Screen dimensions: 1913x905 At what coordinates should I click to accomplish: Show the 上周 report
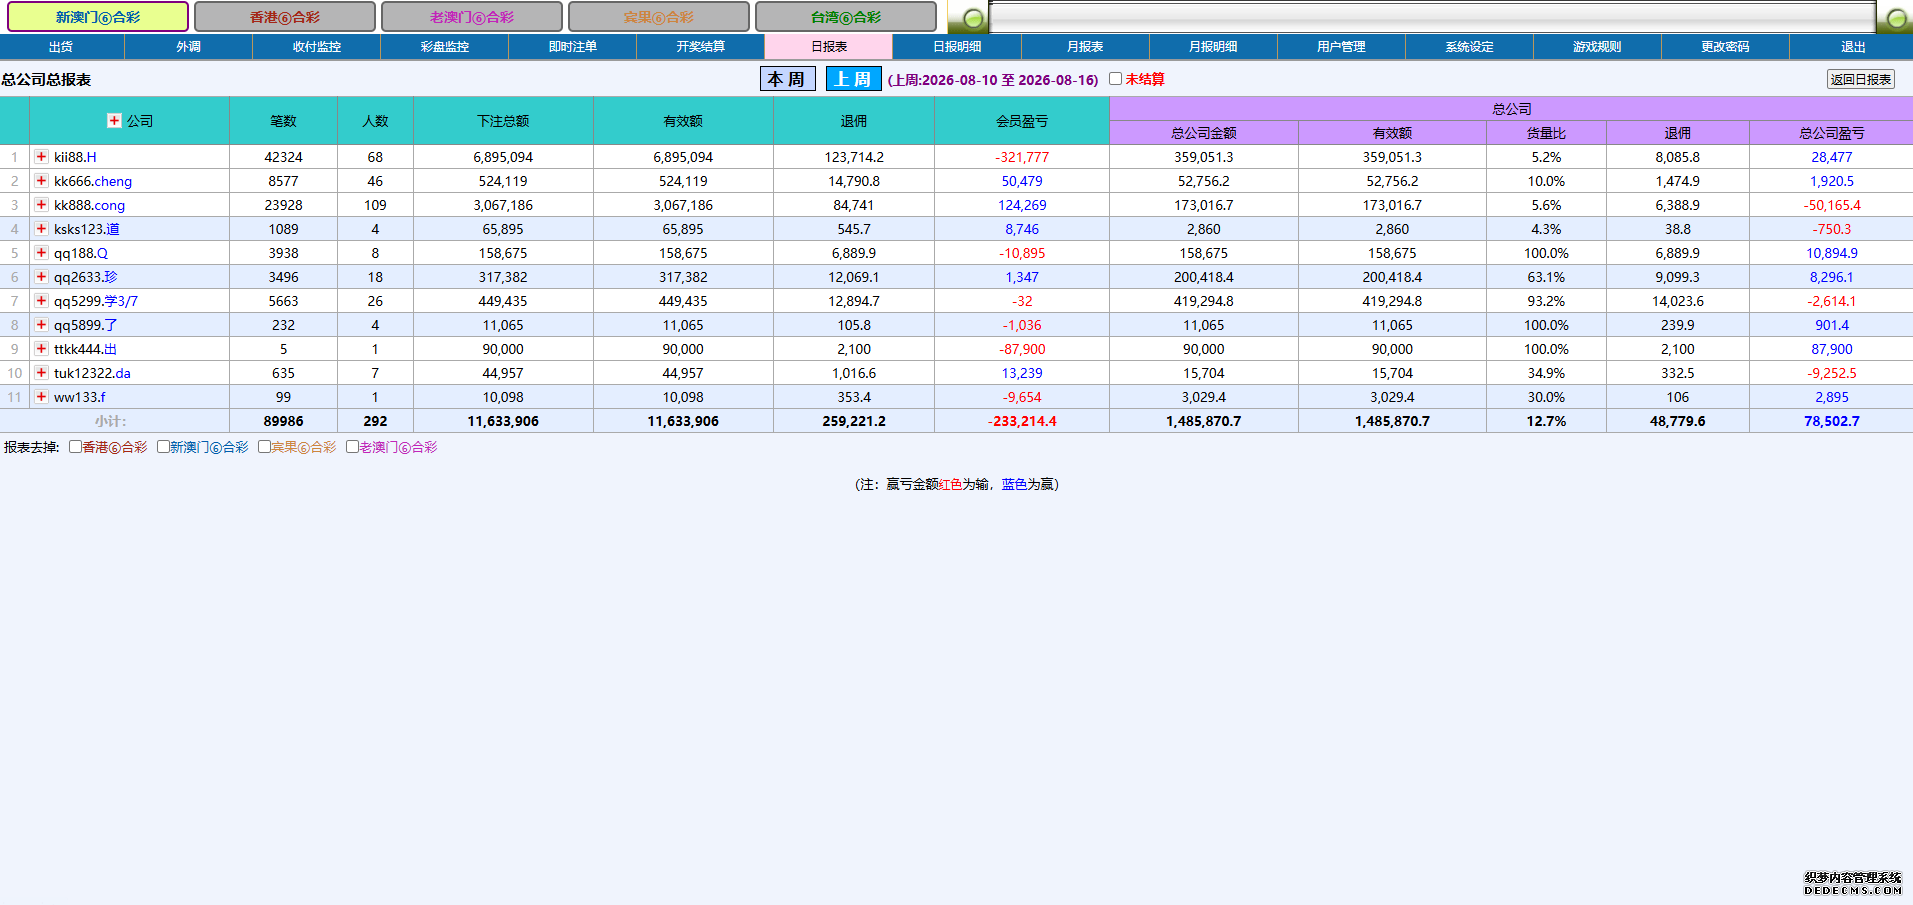[853, 79]
